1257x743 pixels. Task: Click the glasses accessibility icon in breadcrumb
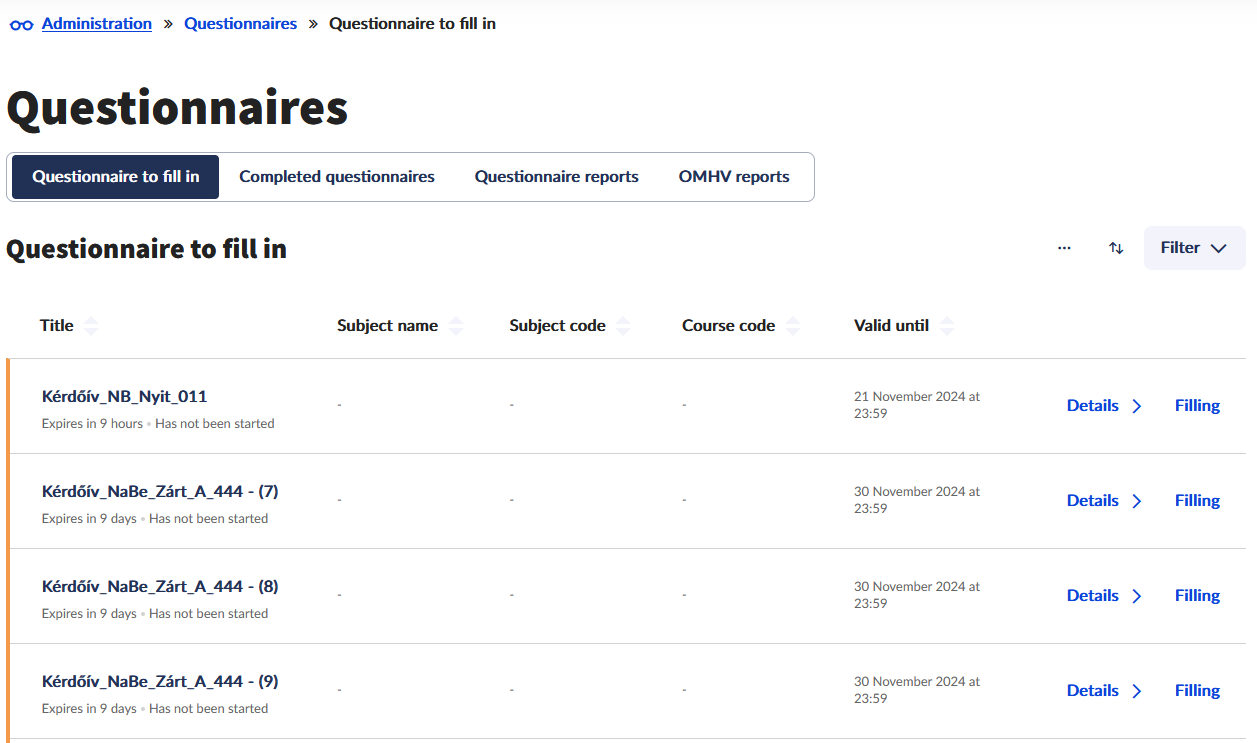(x=21, y=24)
